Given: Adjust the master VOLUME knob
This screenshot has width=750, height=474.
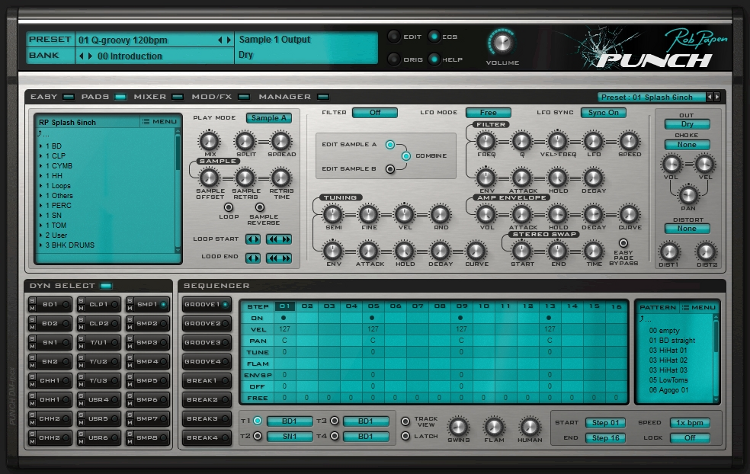Looking at the screenshot, I should (502, 43).
